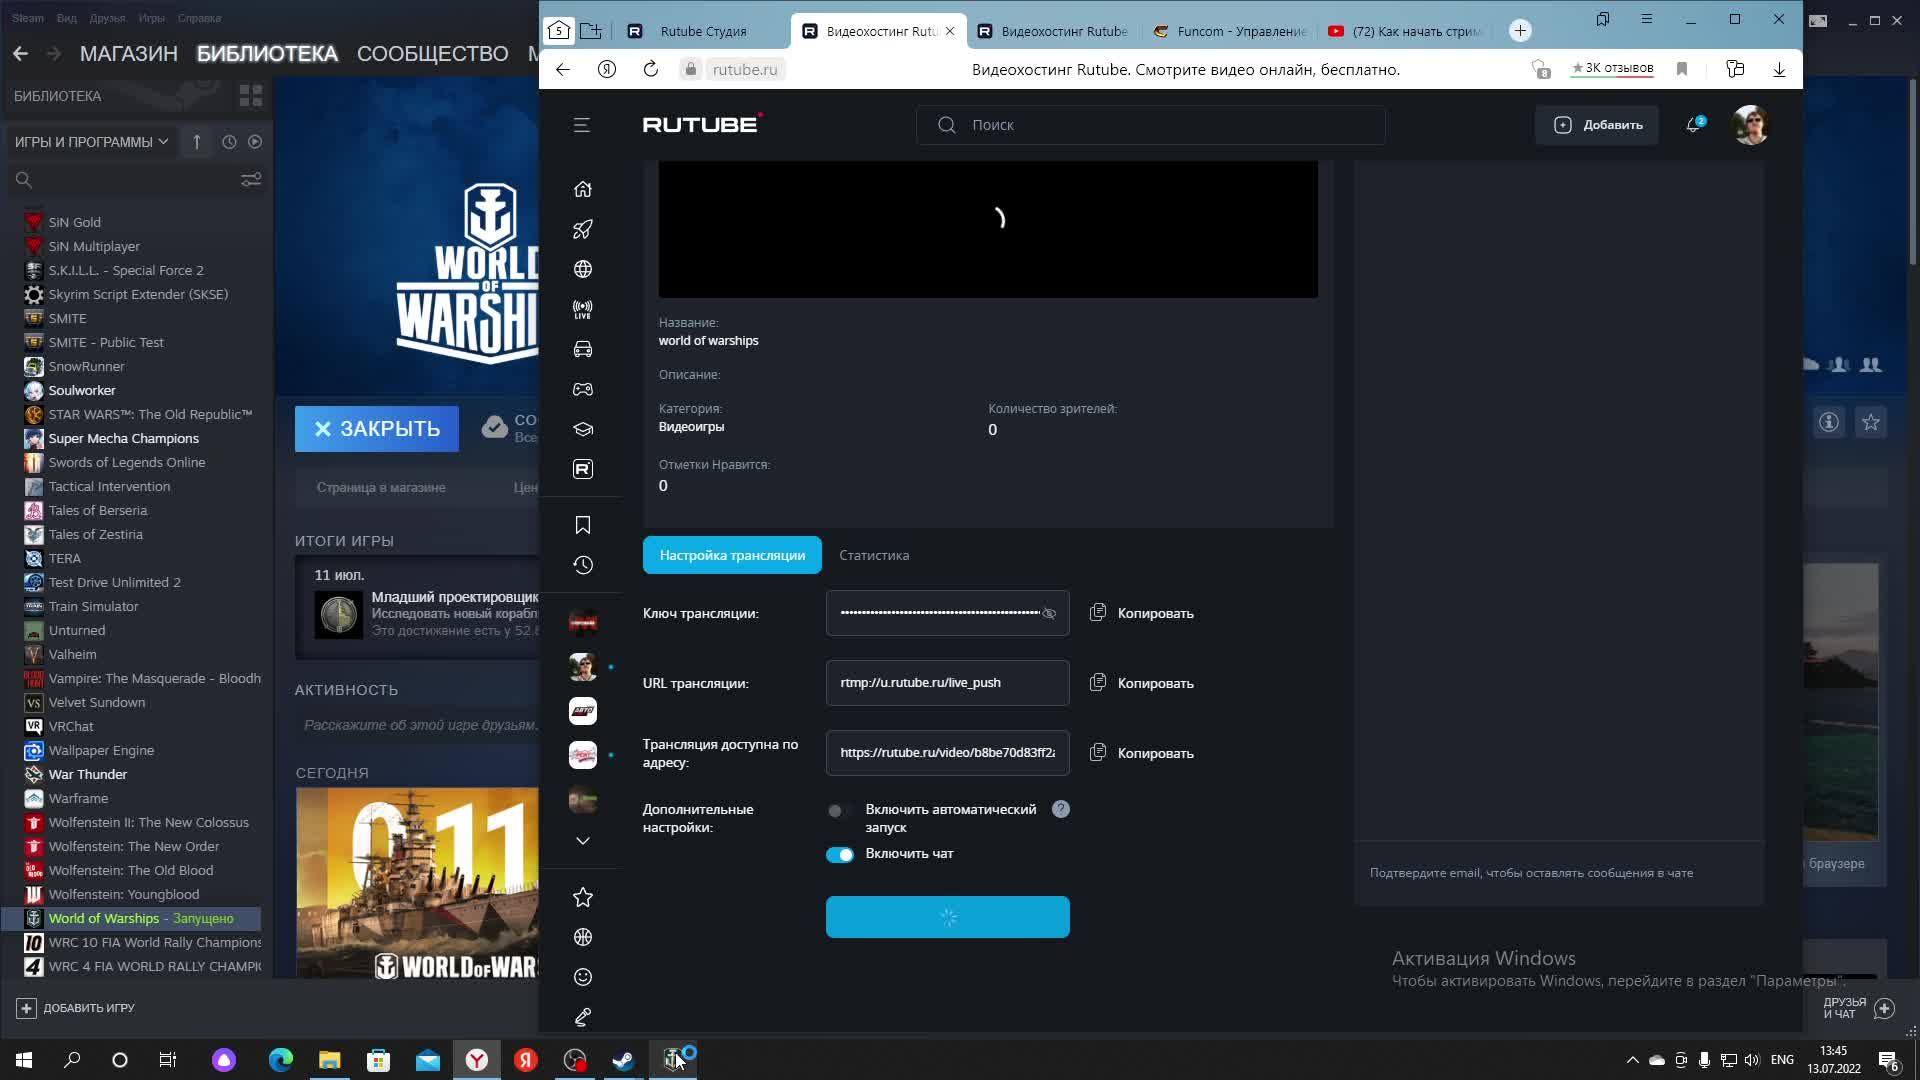The image size is (1920, 1080).
Task: Disable the 'Включить чат' toggle
Action: click(x=840, y=854)
